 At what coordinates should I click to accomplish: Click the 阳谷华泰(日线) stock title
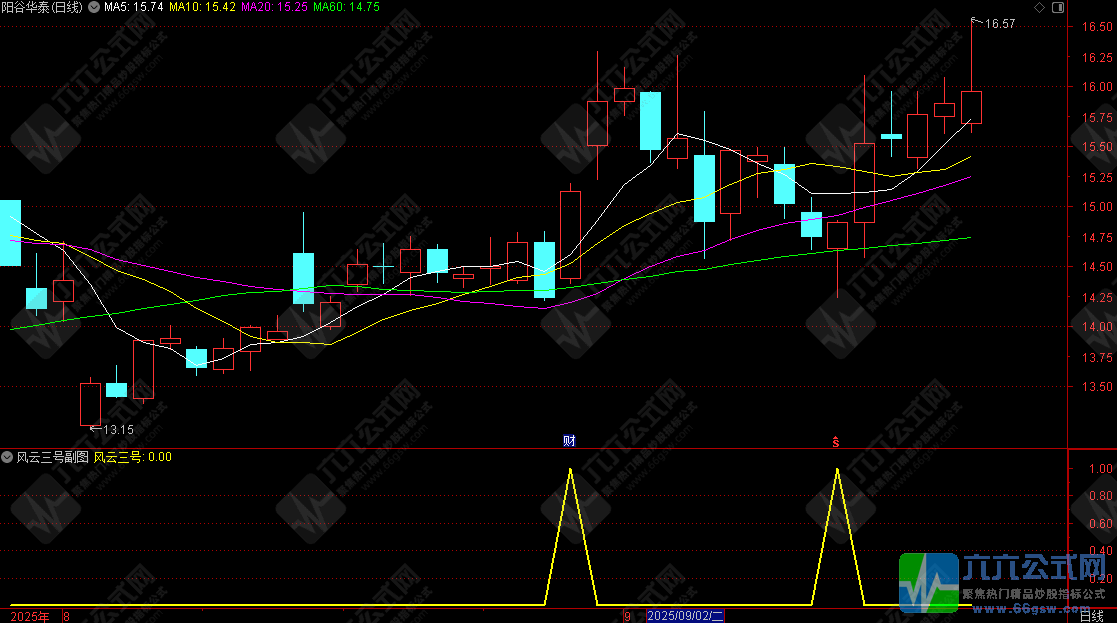(x=43, y=7)
